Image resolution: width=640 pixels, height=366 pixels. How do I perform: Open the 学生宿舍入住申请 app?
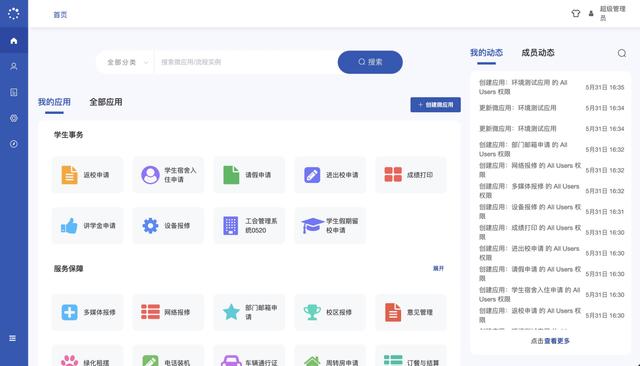pos(168,175)
